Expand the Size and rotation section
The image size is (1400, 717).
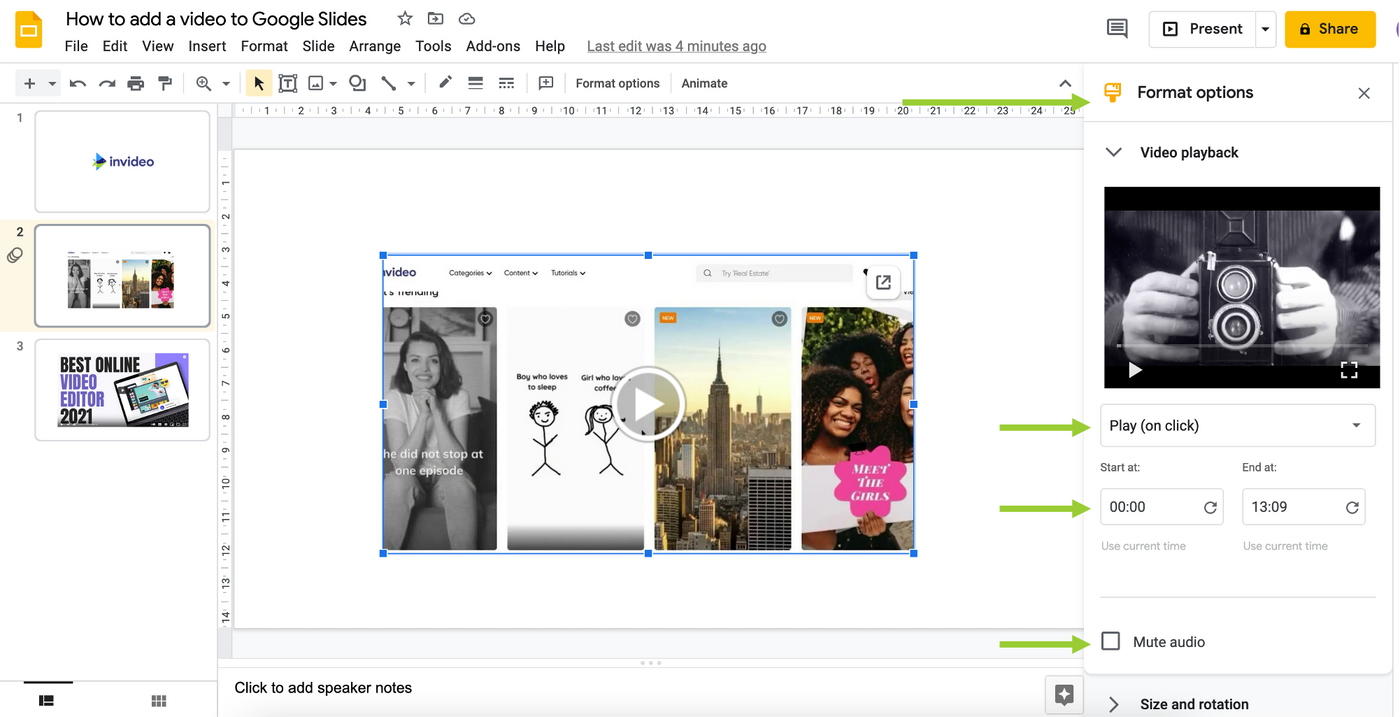(x=1113, y=704)
